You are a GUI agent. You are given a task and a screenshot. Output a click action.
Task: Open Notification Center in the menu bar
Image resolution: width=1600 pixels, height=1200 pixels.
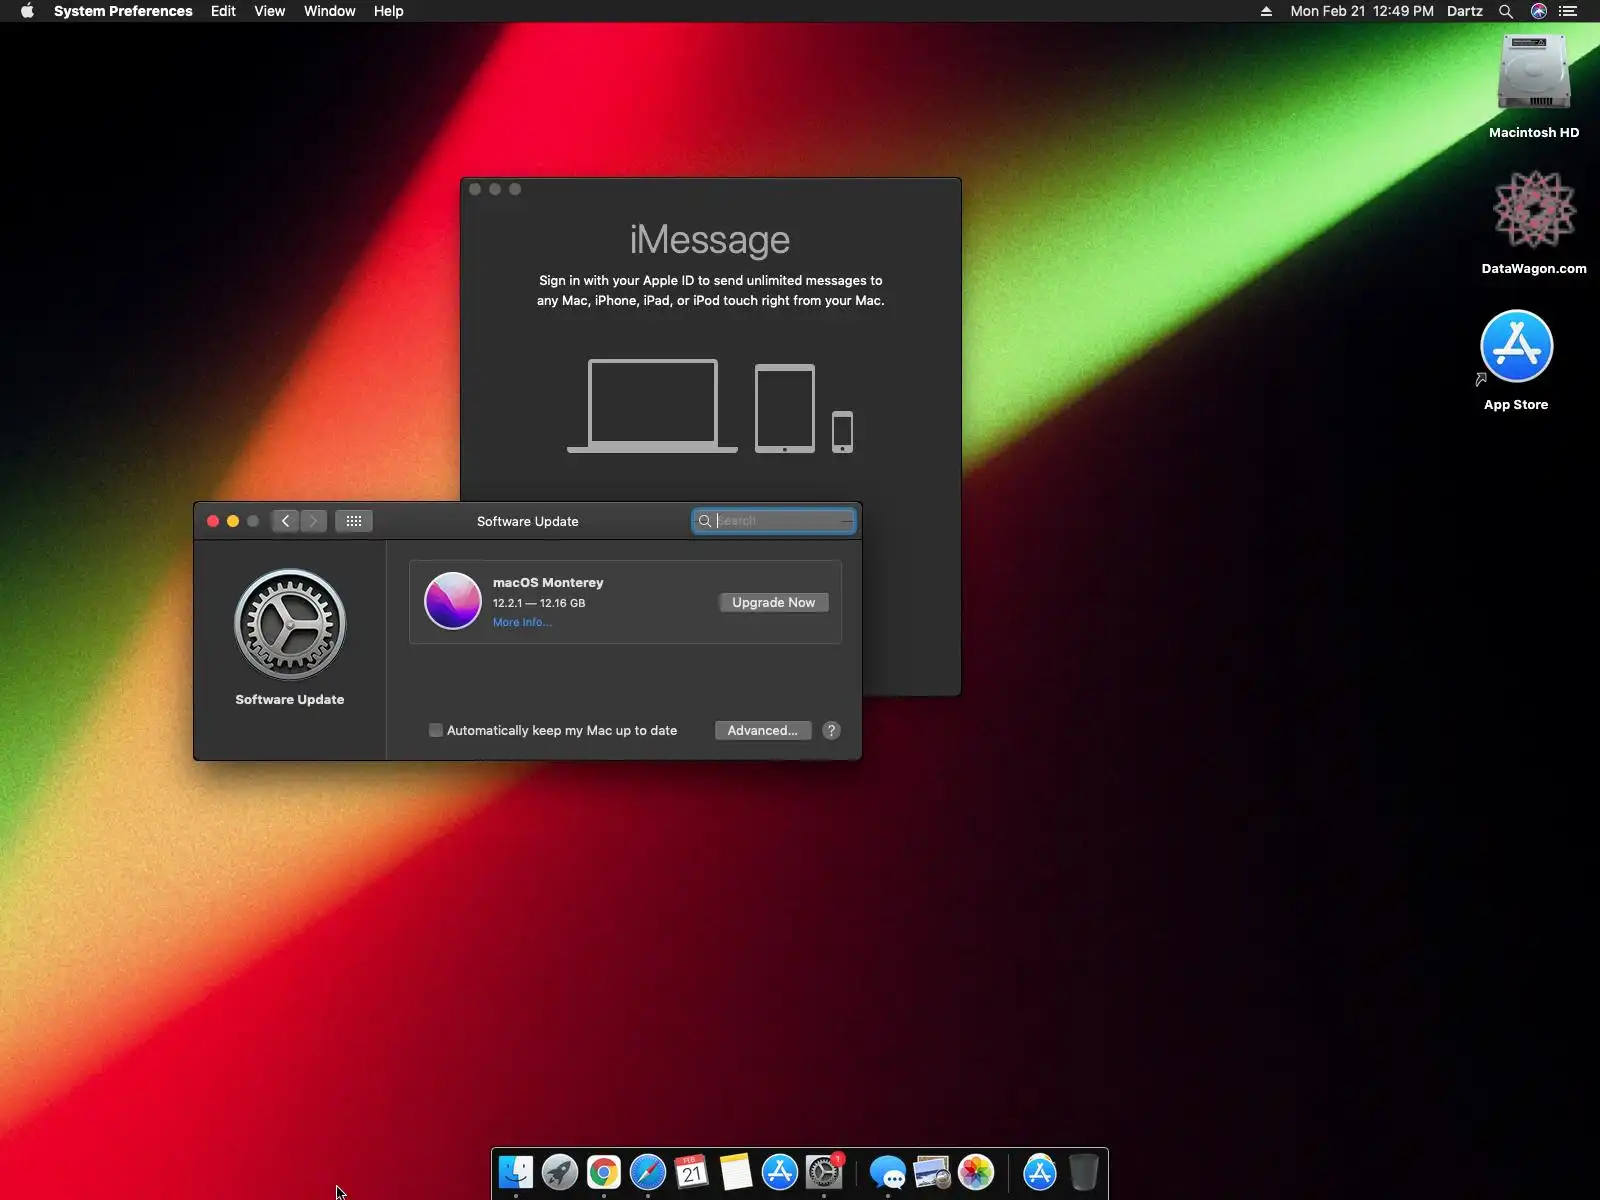coord(1568,11)
